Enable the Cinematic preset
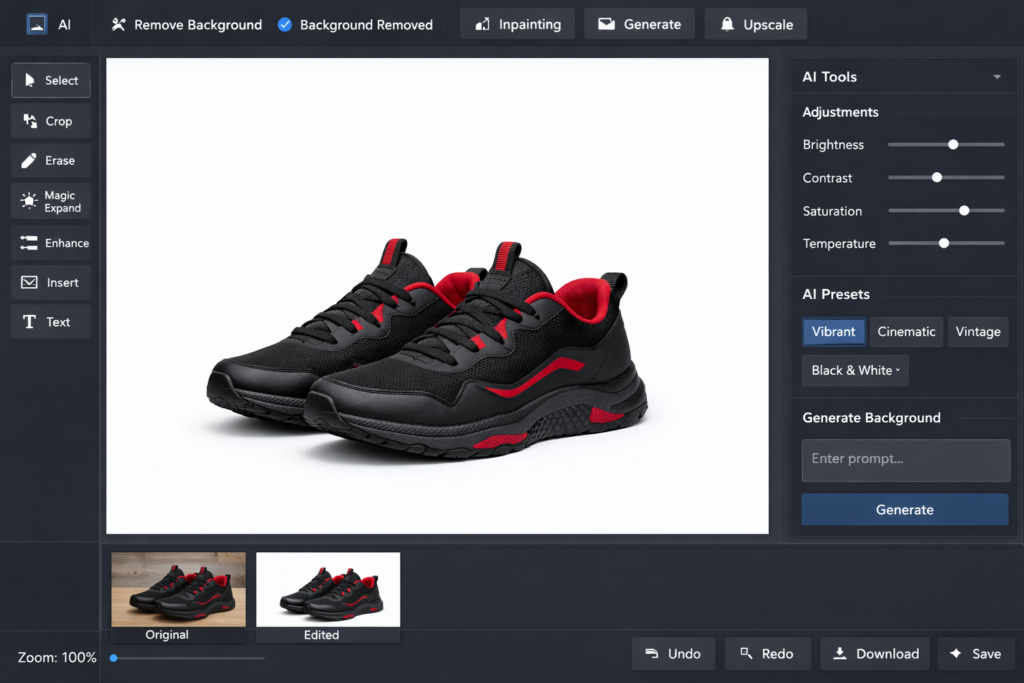The image size is (1024, 683). click(906, 331)
